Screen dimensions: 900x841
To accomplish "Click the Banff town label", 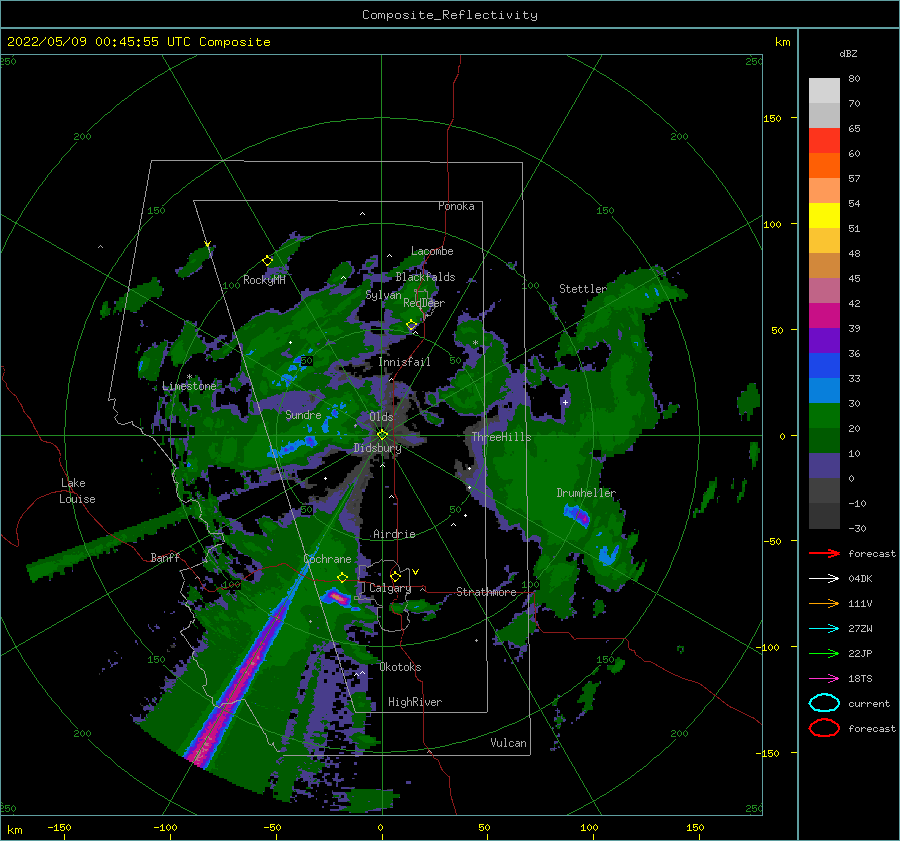I will (165, 557).
